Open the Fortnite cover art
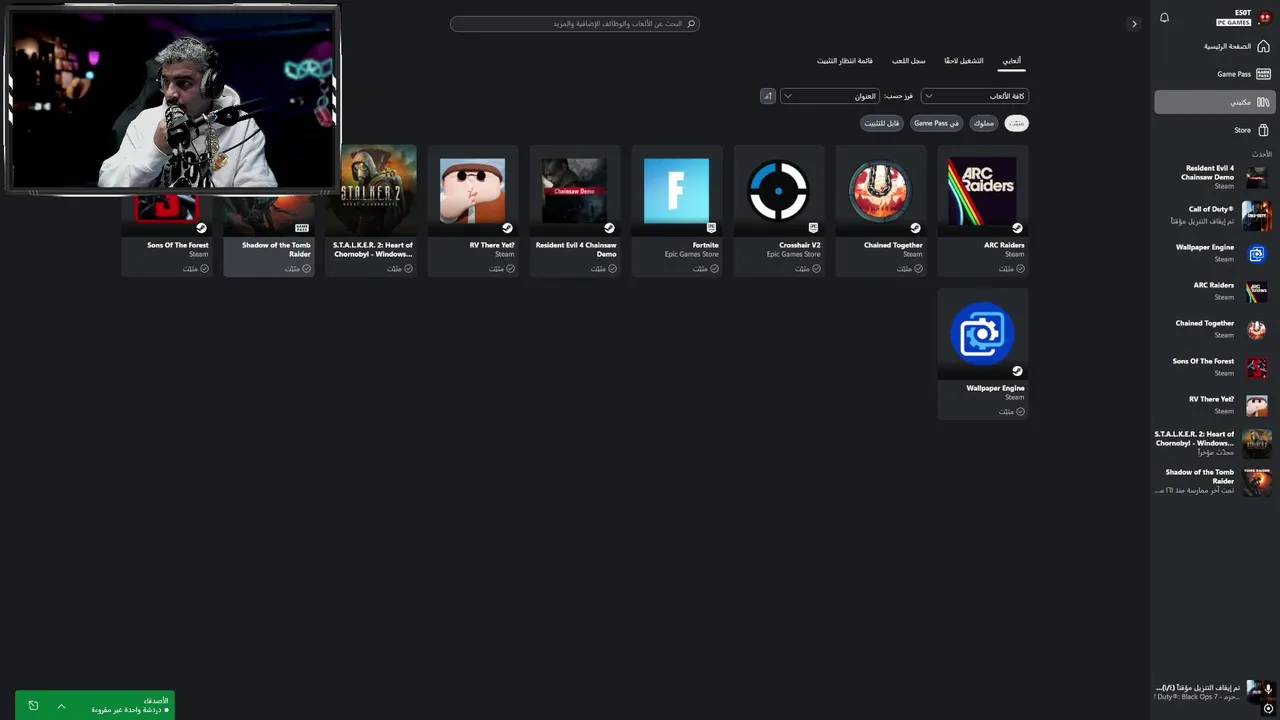 (x=676, y=190)
